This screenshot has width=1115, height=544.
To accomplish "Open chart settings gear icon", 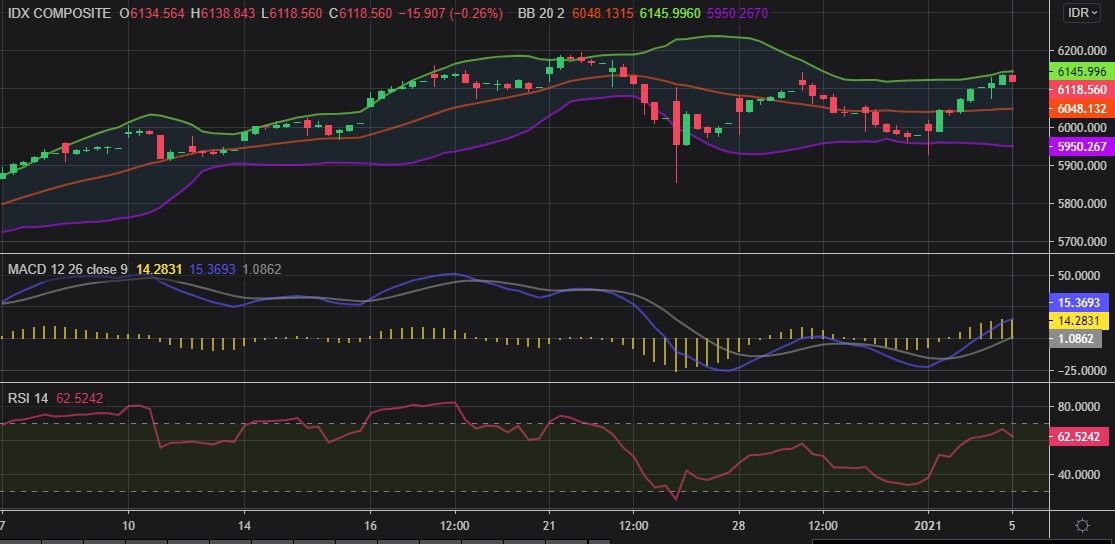I will pos(1082,526).
